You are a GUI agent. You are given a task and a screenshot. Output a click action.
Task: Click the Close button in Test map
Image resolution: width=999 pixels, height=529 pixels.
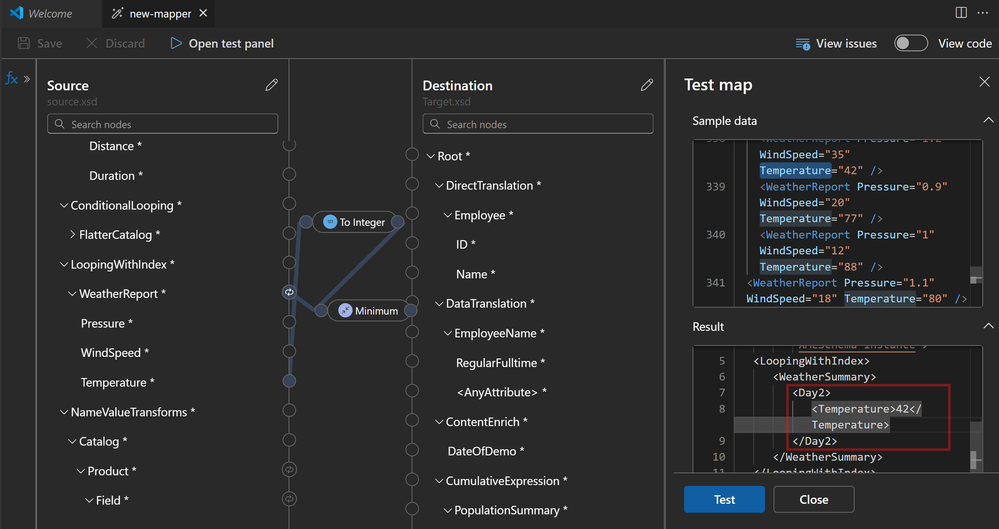[x=814, y=499]
